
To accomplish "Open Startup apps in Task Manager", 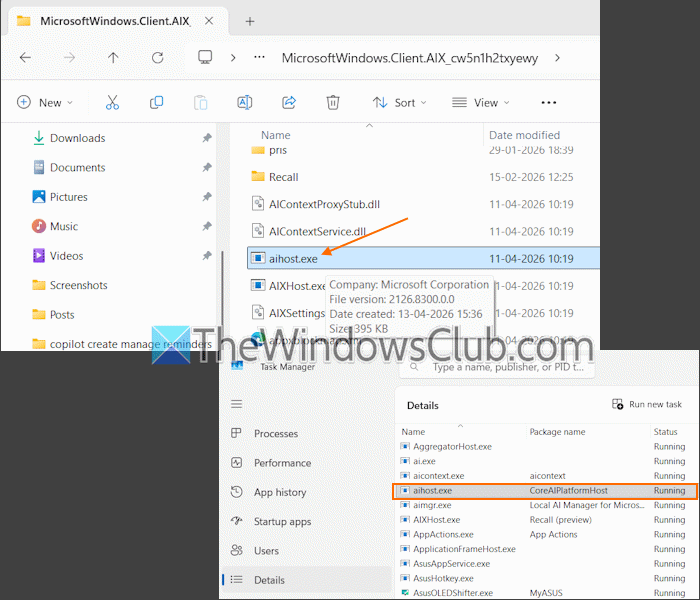I will point(282,521).
